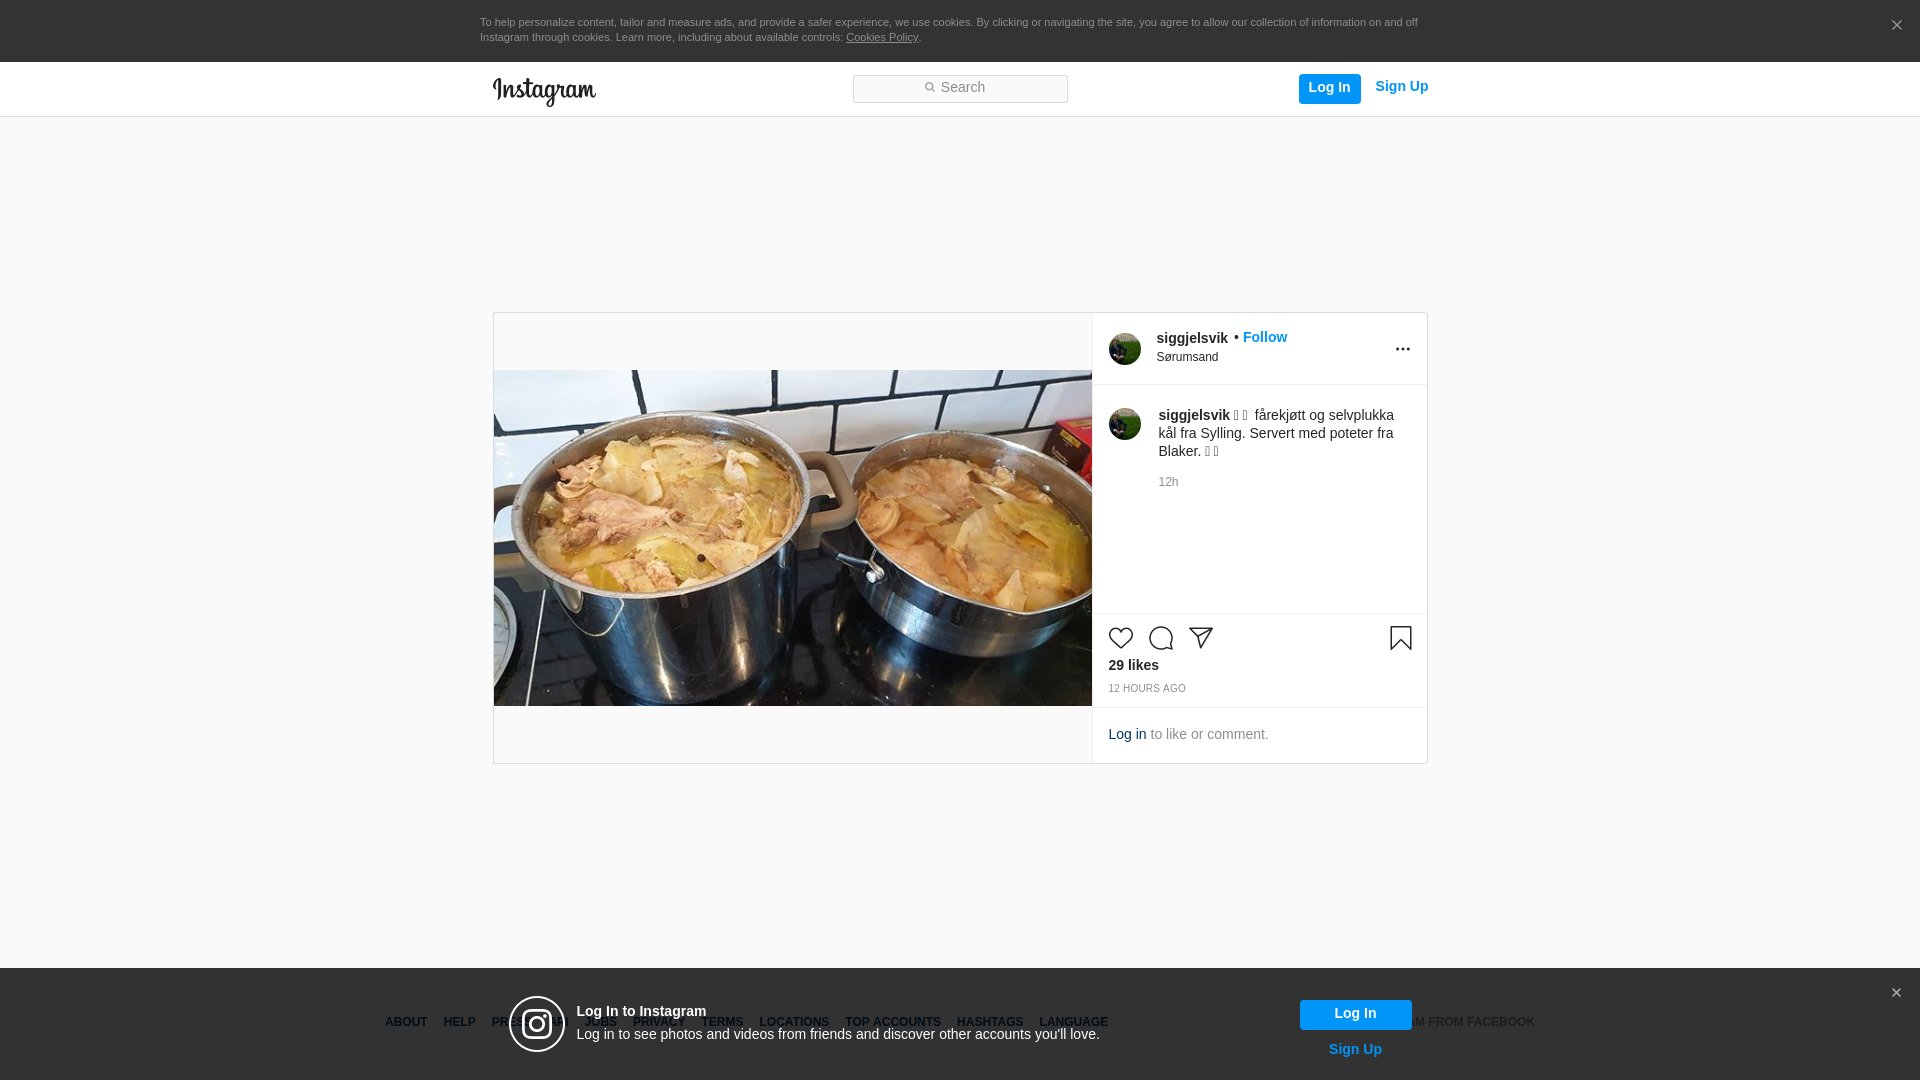
Task: Open the three-dots post options menu
Action: tap(1402, 349)
